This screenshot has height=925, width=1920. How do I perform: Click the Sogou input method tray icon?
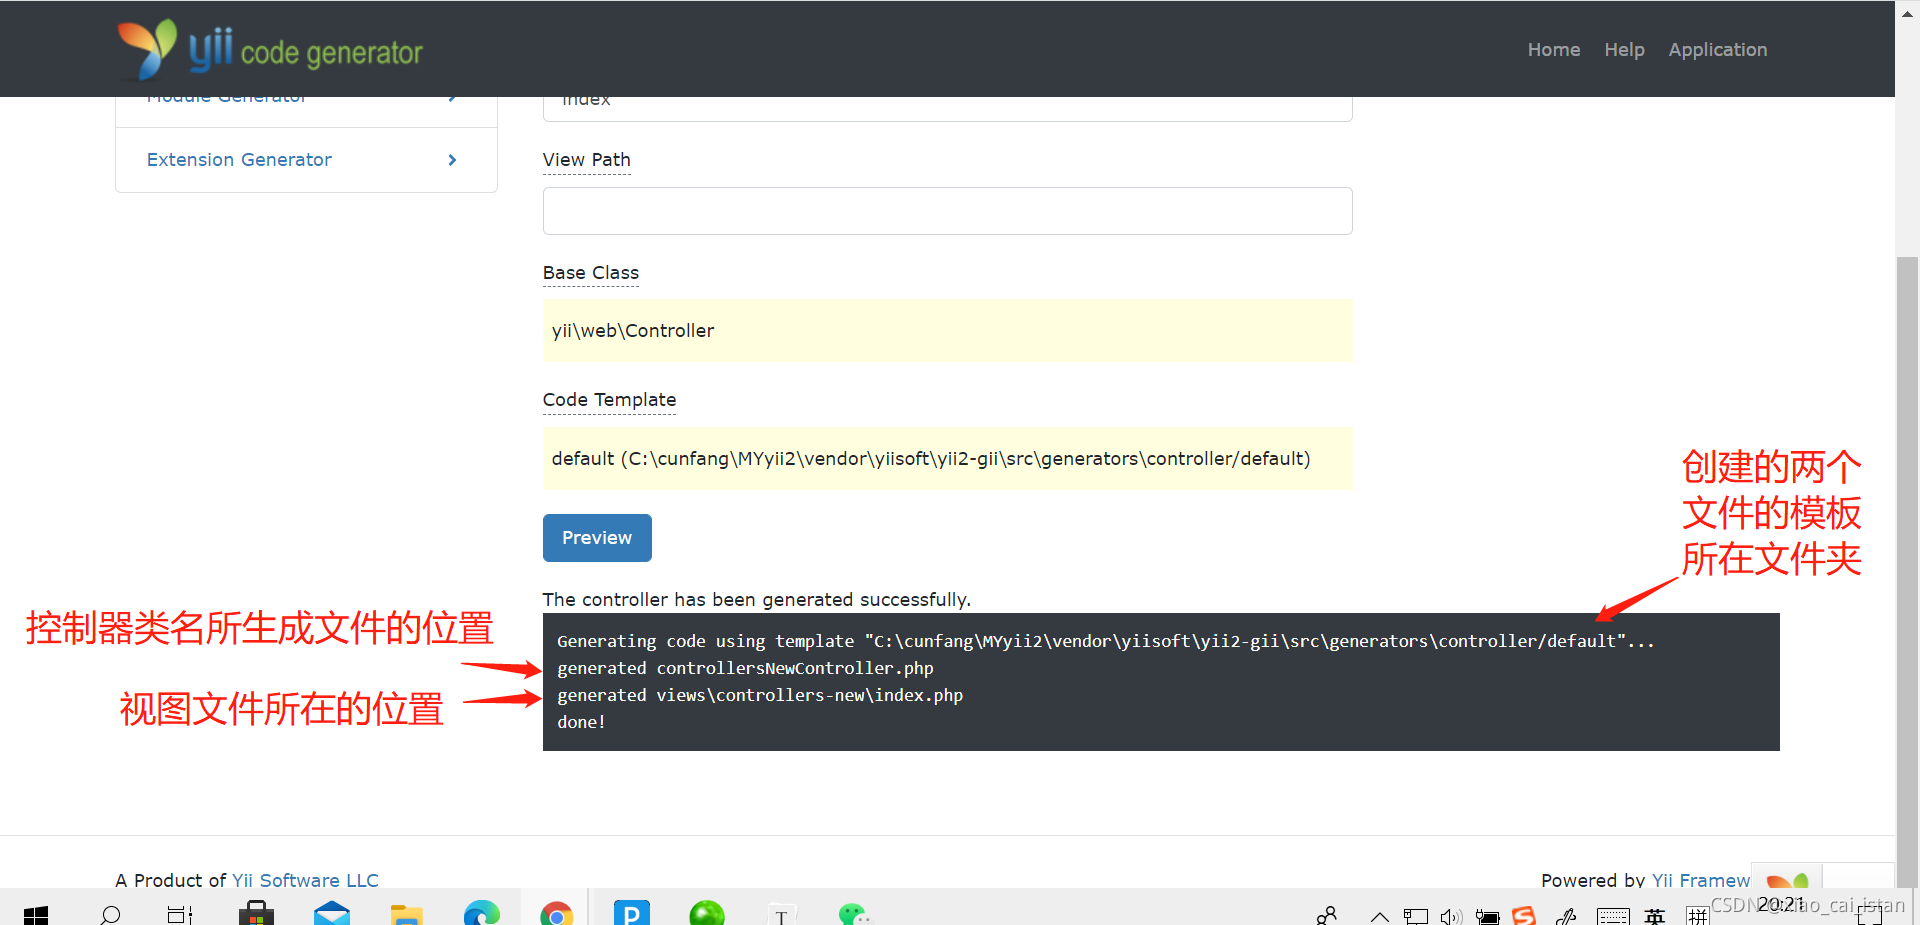[x=1524, y=915]
